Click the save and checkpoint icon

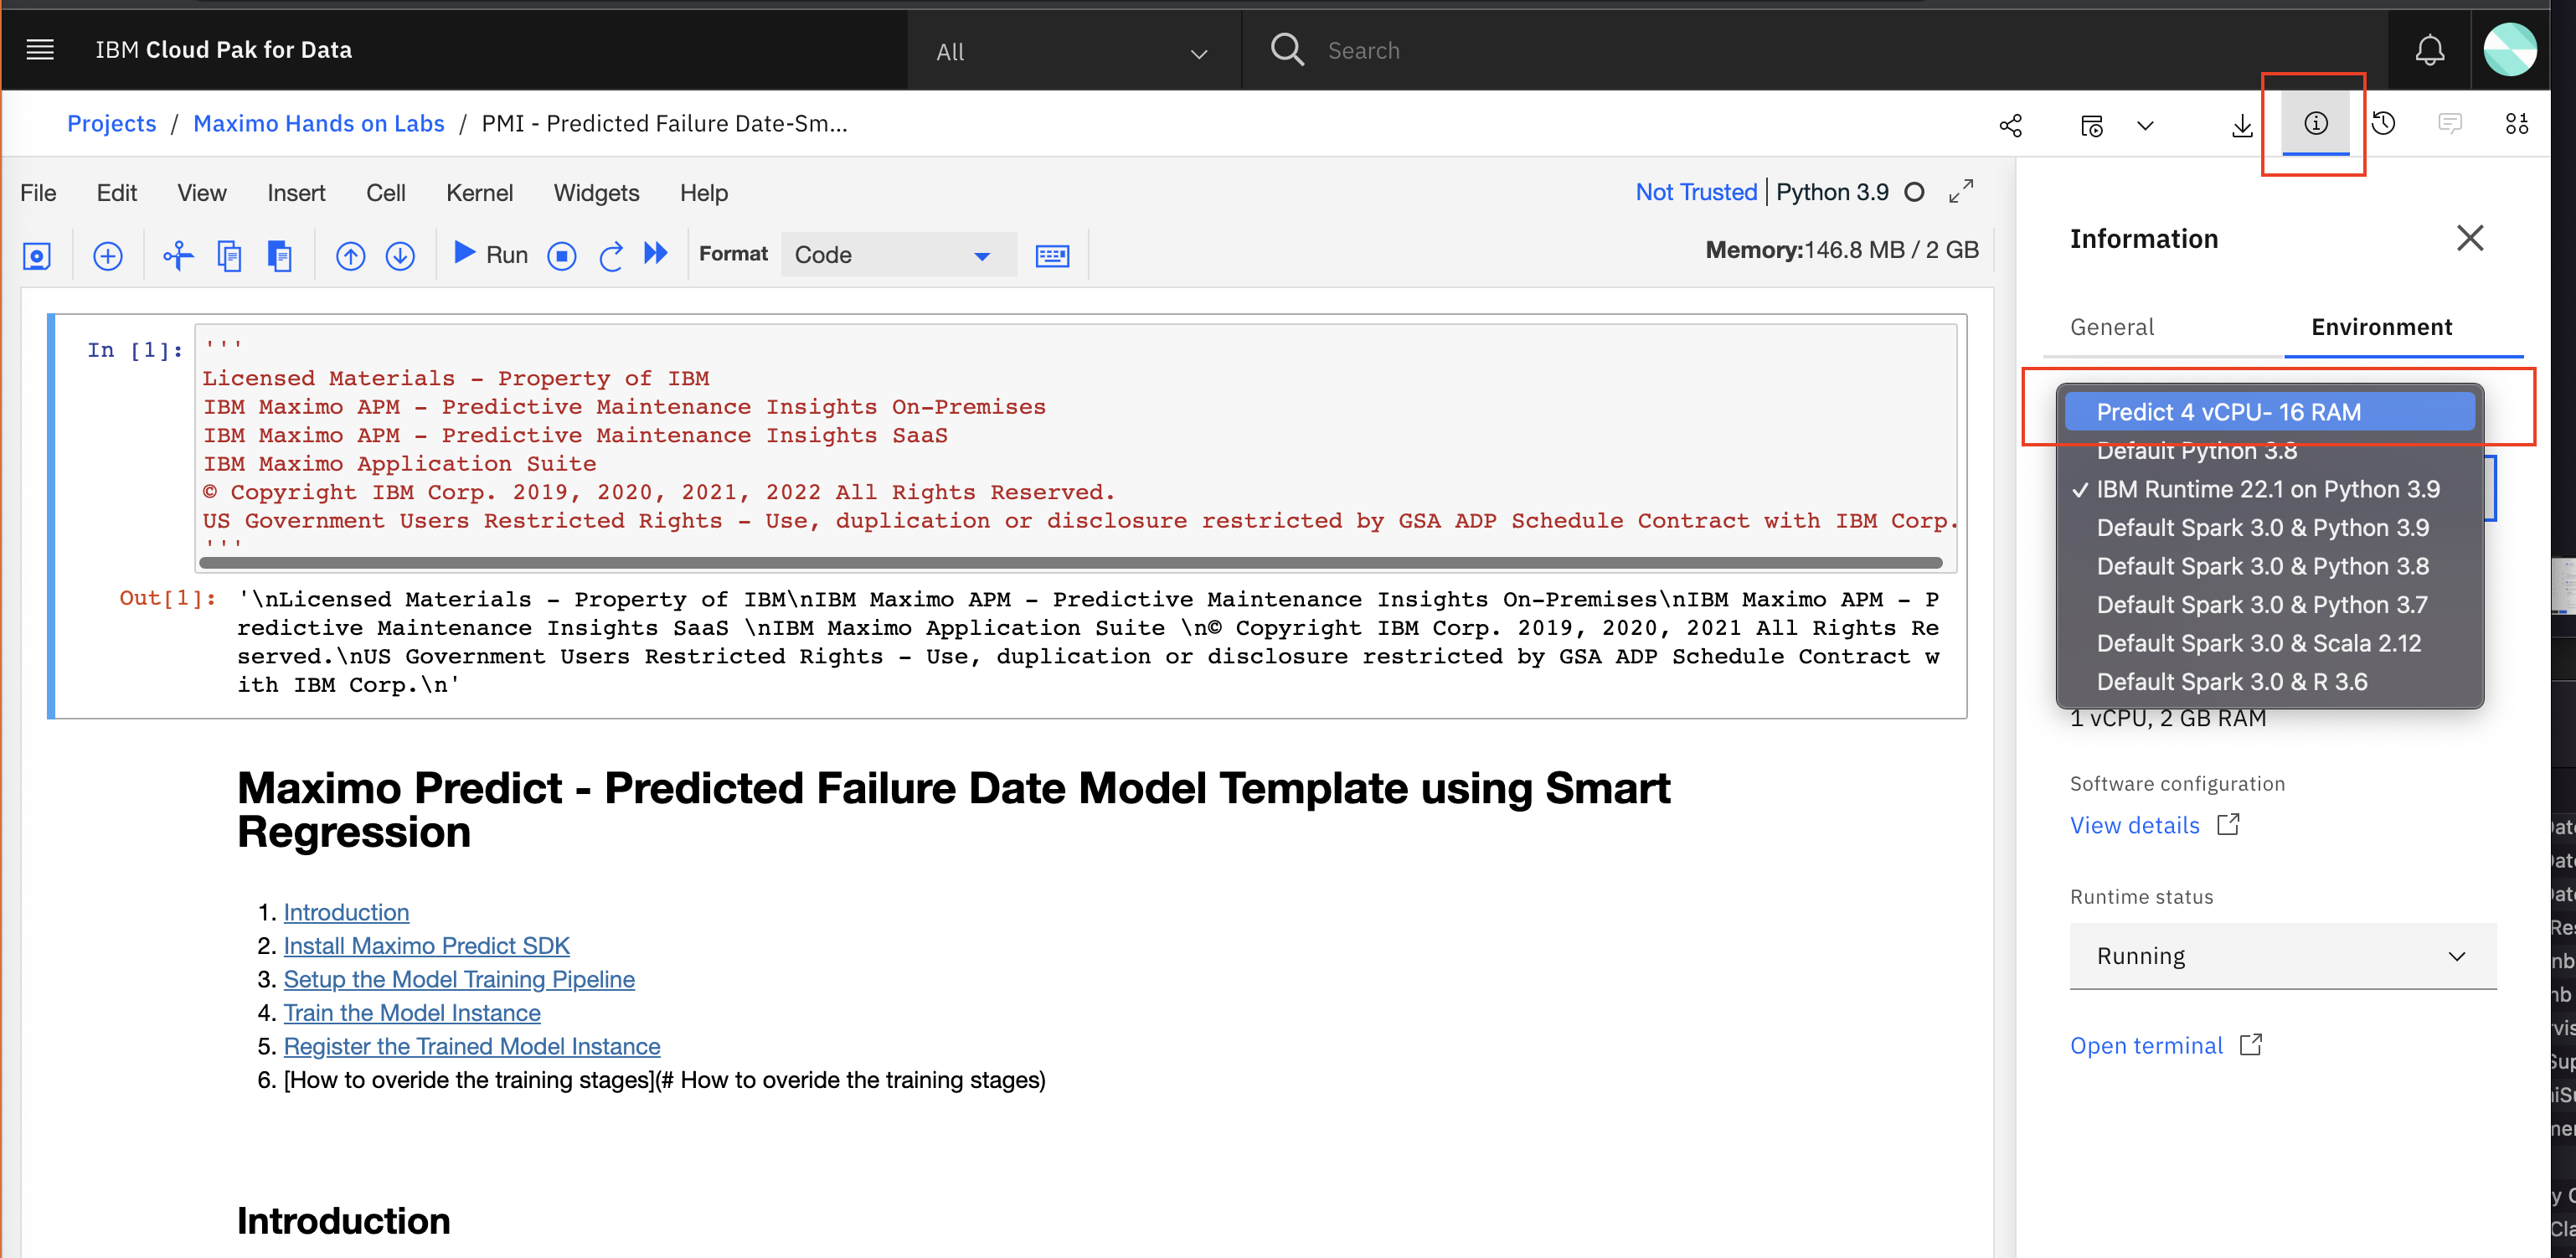pos(37,256)
